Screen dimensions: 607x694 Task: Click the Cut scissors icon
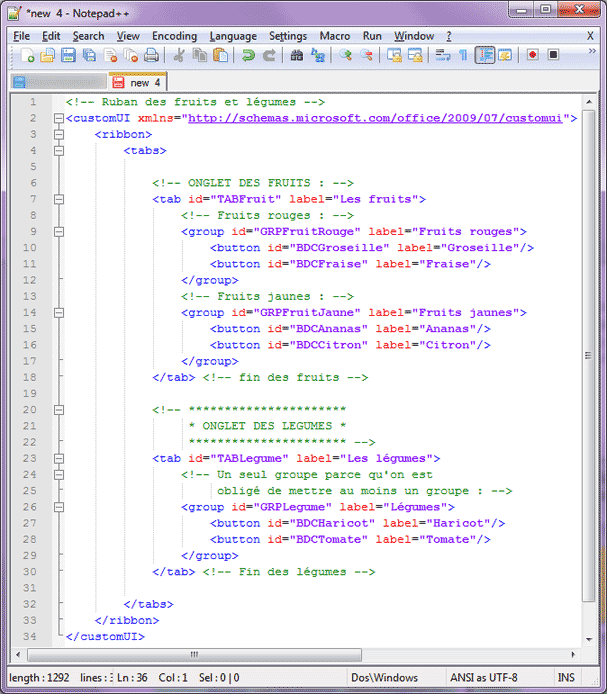(180, 55)
